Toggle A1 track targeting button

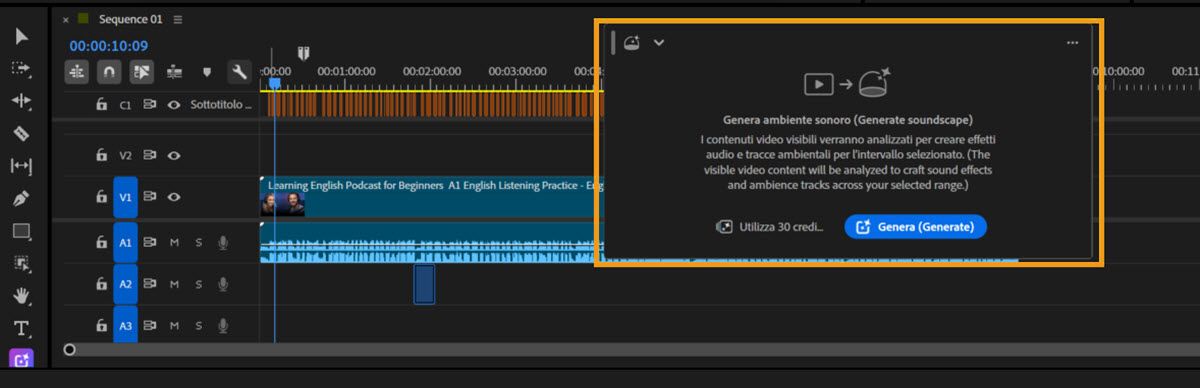pos(125,242)
